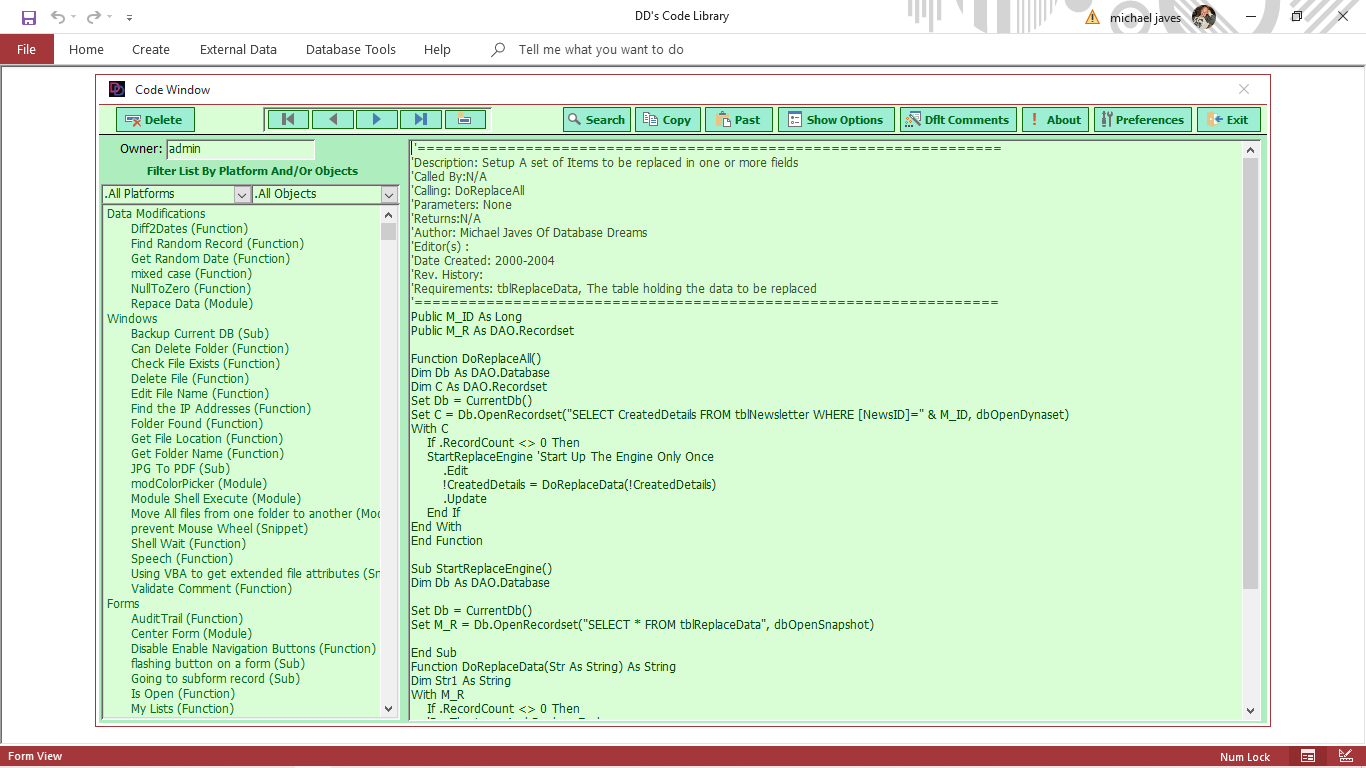Go to the previous record button

(x=332, y=120)
